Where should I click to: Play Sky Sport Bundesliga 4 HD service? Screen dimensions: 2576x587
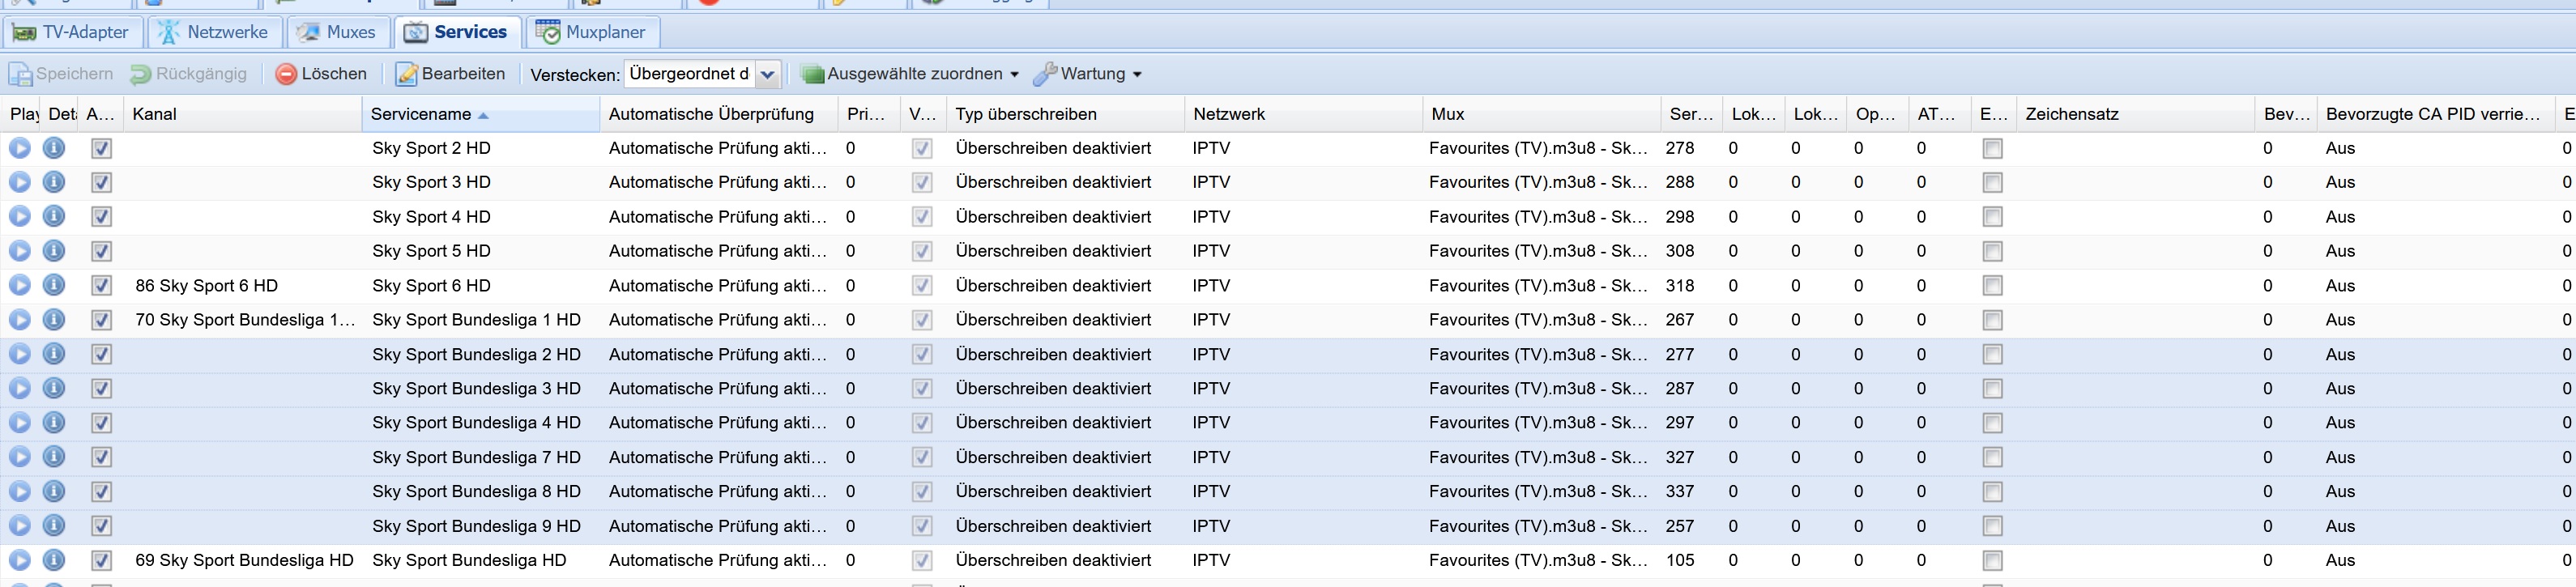point(20,422)
